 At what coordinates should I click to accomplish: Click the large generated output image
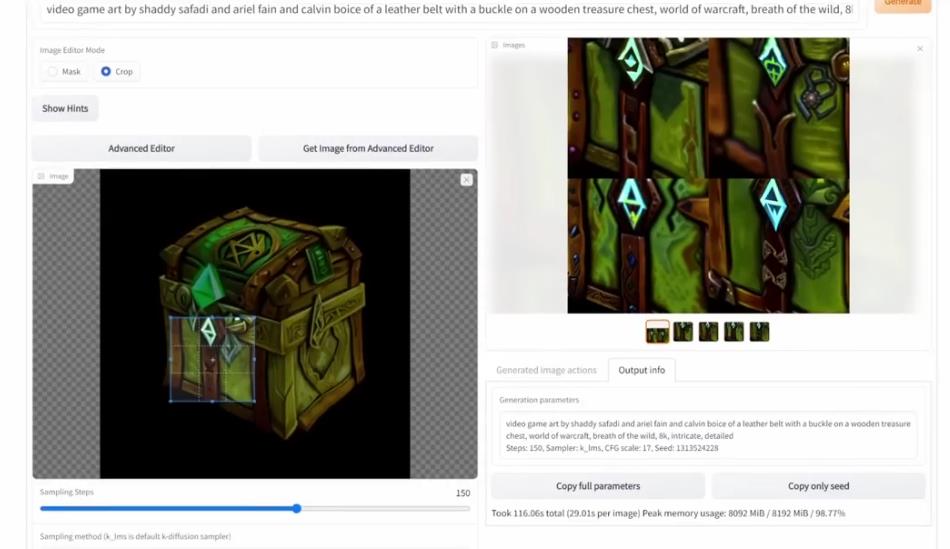[708, 176]
